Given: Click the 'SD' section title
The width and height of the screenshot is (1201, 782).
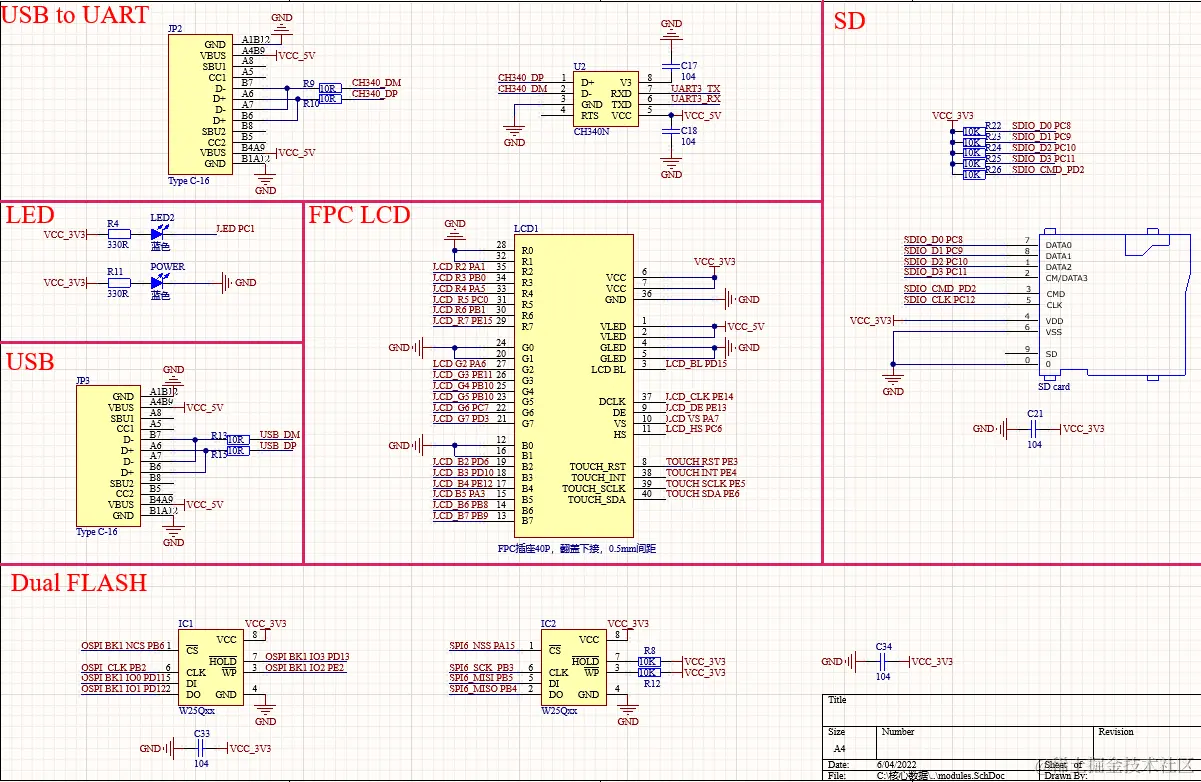Looking at the screenshot, I should (849, 21).
